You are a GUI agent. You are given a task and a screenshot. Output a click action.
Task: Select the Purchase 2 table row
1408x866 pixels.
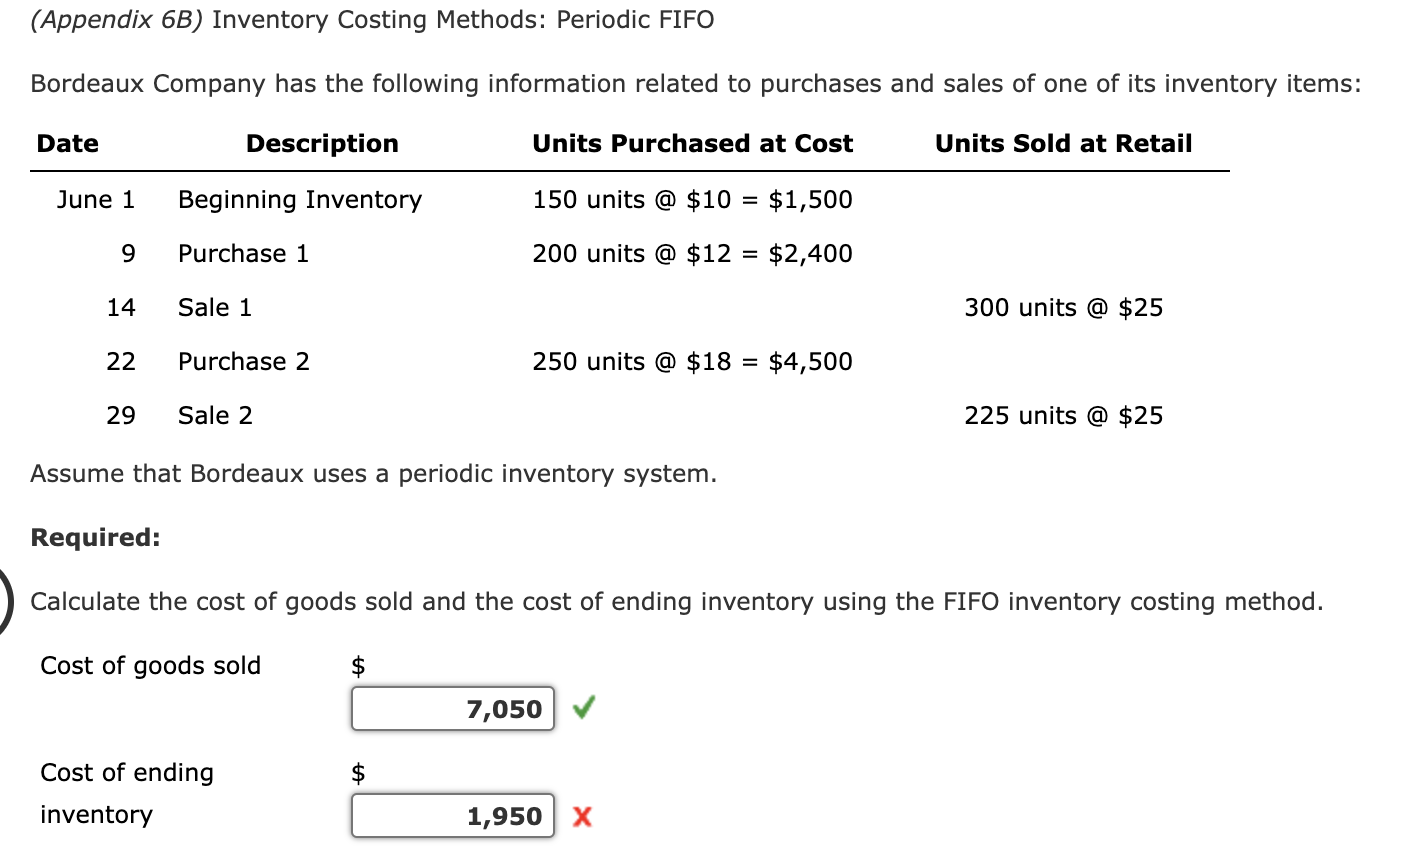(243, 361)
